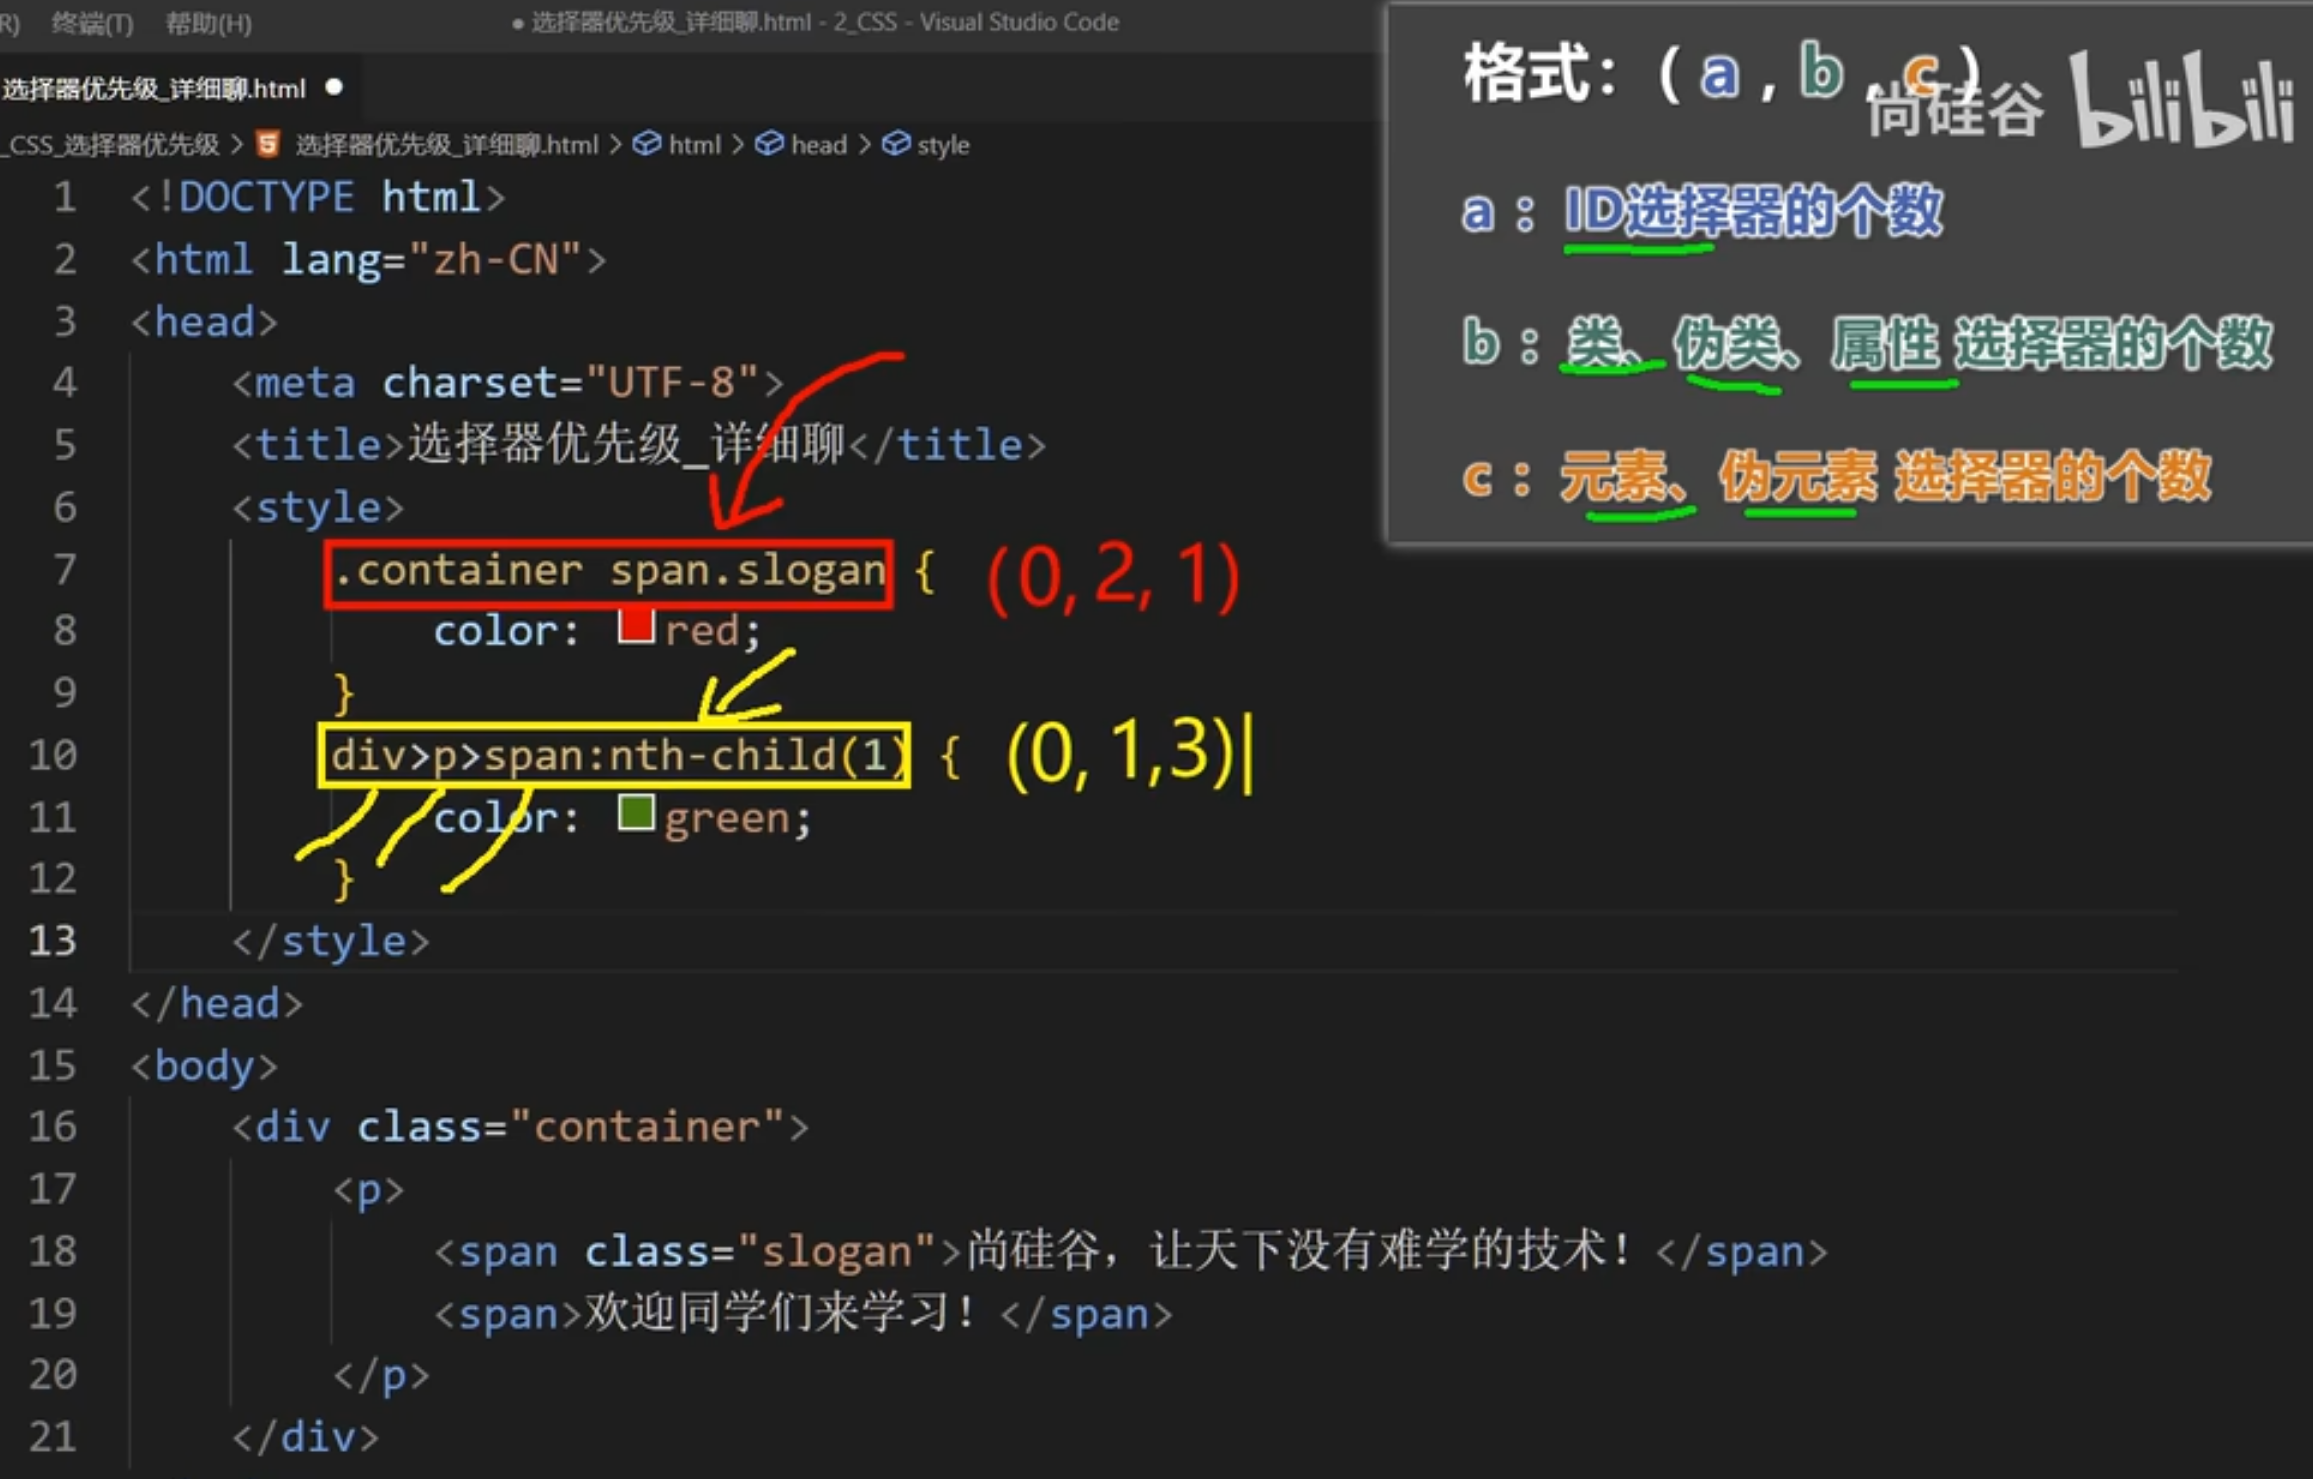2313x1479 pixels.
Task: Click the file name in the breadcrumb path
Action: [x=446, y=145]
